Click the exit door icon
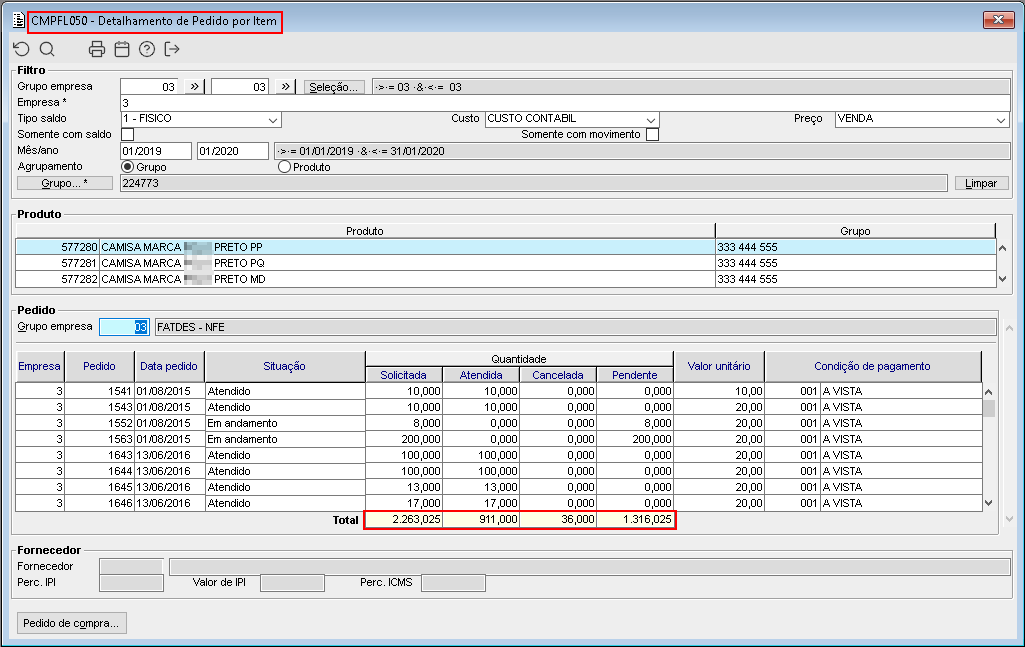Screen dimensions: 1025x647 (172, 49)
